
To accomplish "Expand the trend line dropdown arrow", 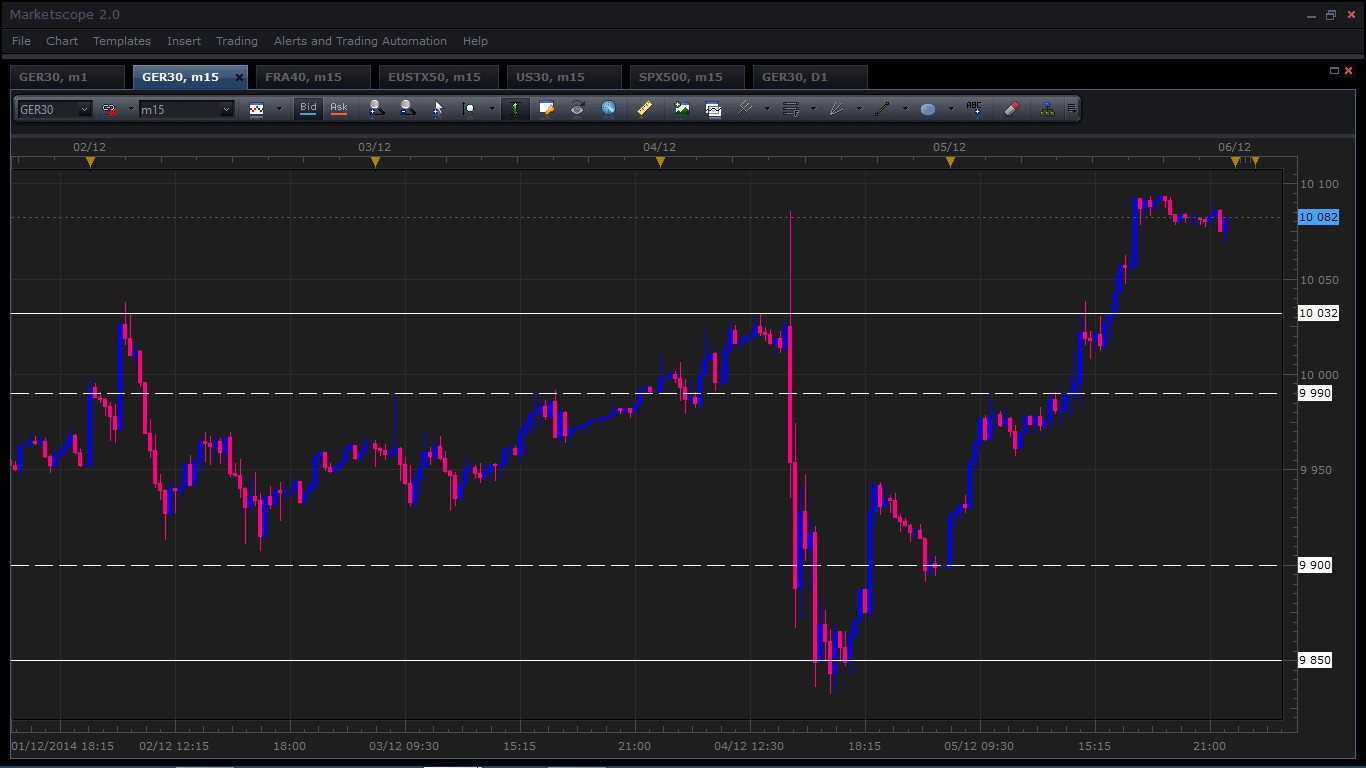I will (x=905, y=109).
